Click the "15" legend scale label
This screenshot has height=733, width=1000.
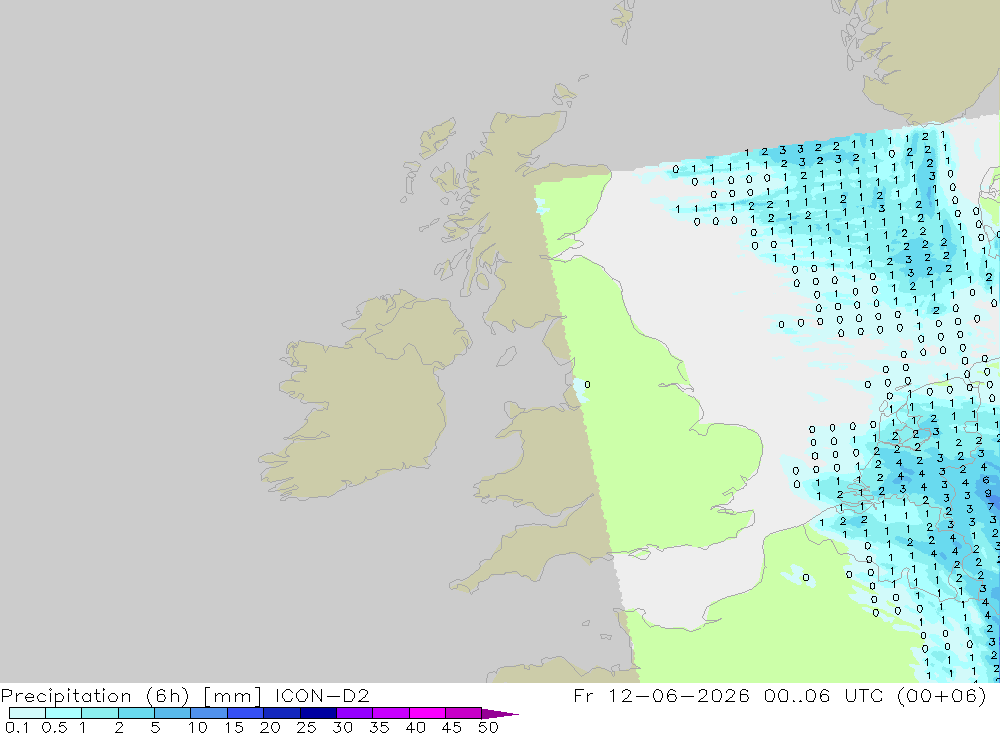click(x=233, y=727)
